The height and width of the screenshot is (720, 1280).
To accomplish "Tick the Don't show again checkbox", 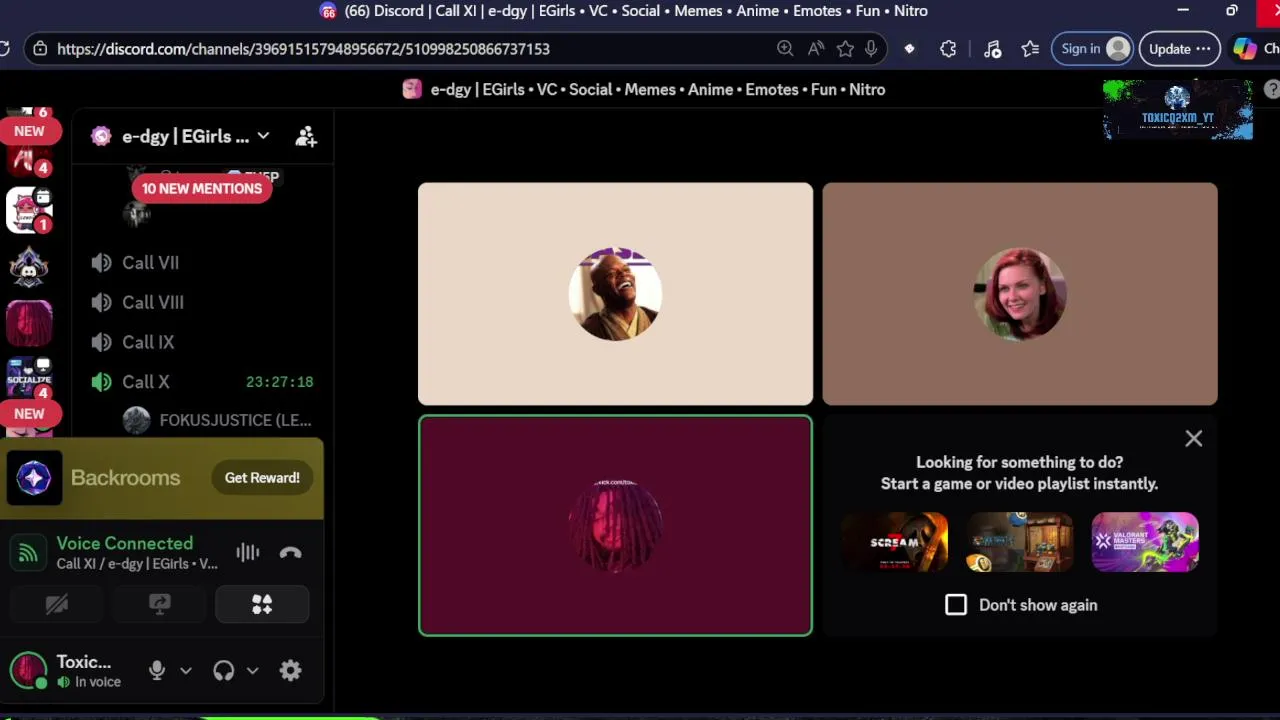I will pyautogui.click(x=956, y=605).
